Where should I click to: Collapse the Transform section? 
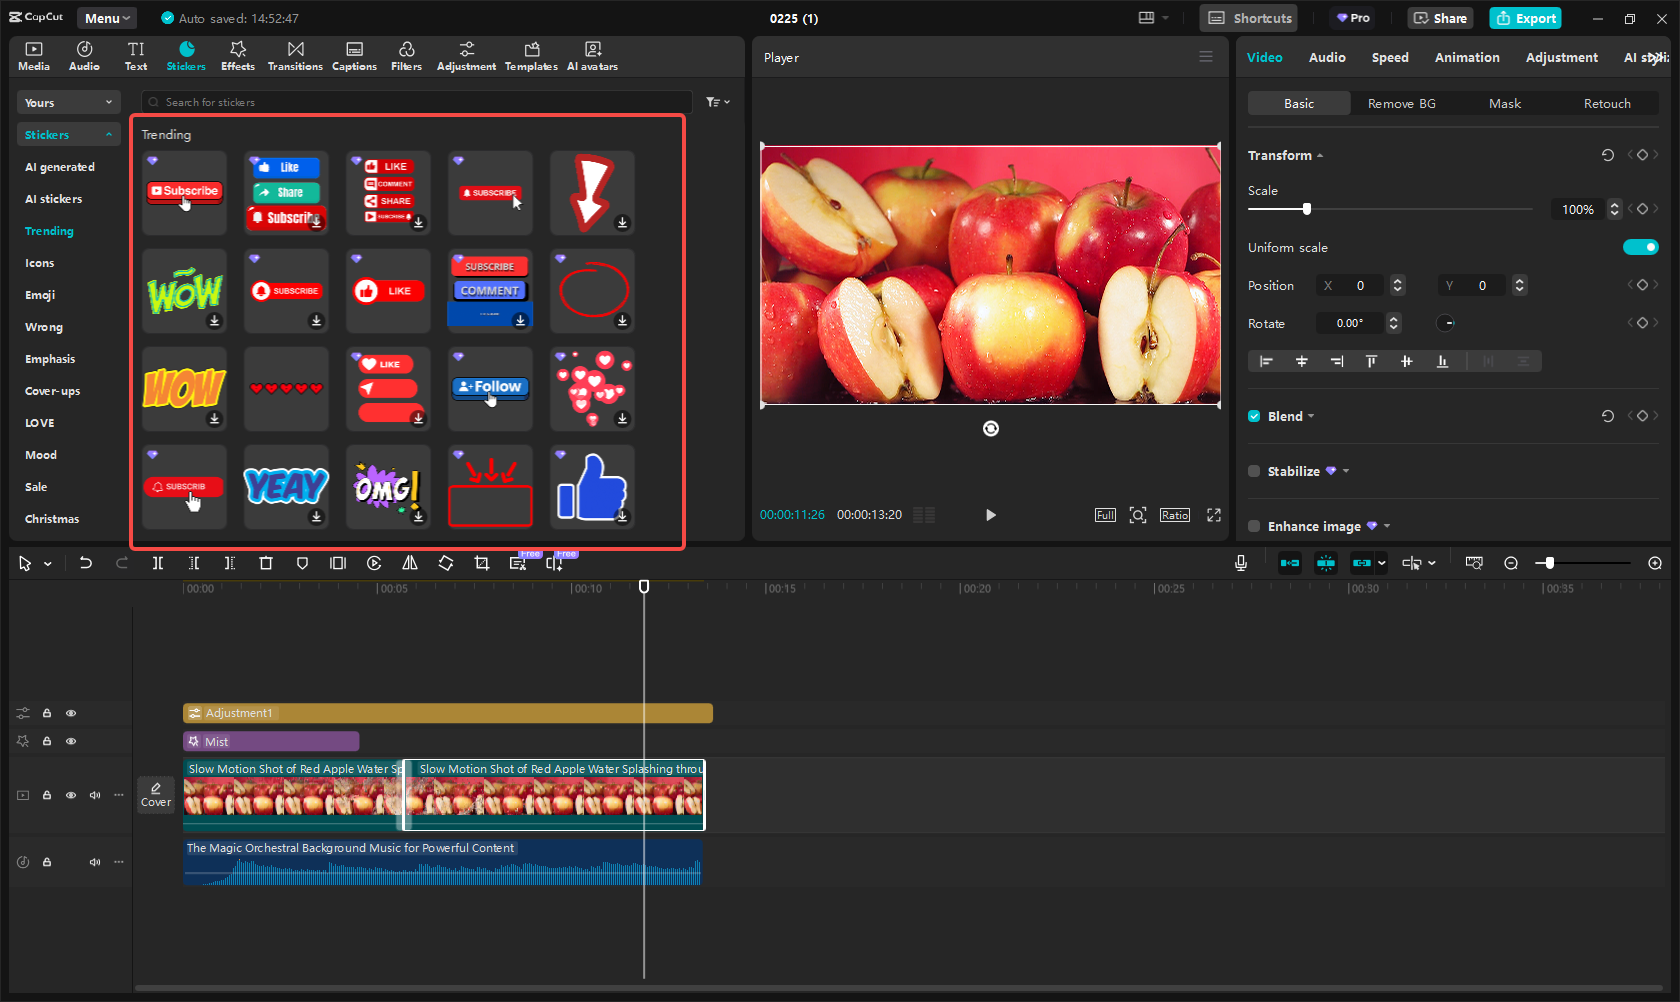tap(1319, 155)
